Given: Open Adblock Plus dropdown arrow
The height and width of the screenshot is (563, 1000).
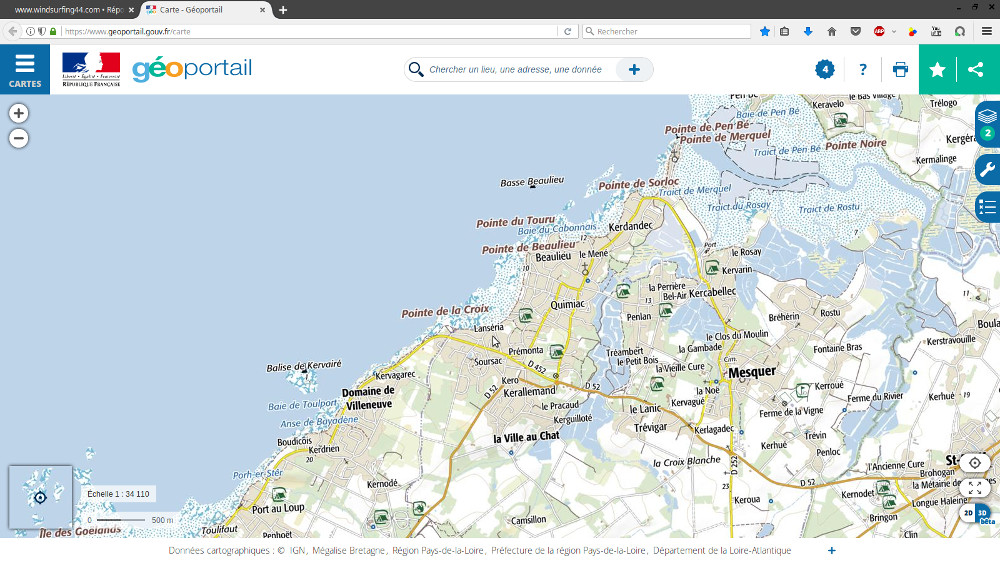Looking at the screenshot, I should (893, 31).
